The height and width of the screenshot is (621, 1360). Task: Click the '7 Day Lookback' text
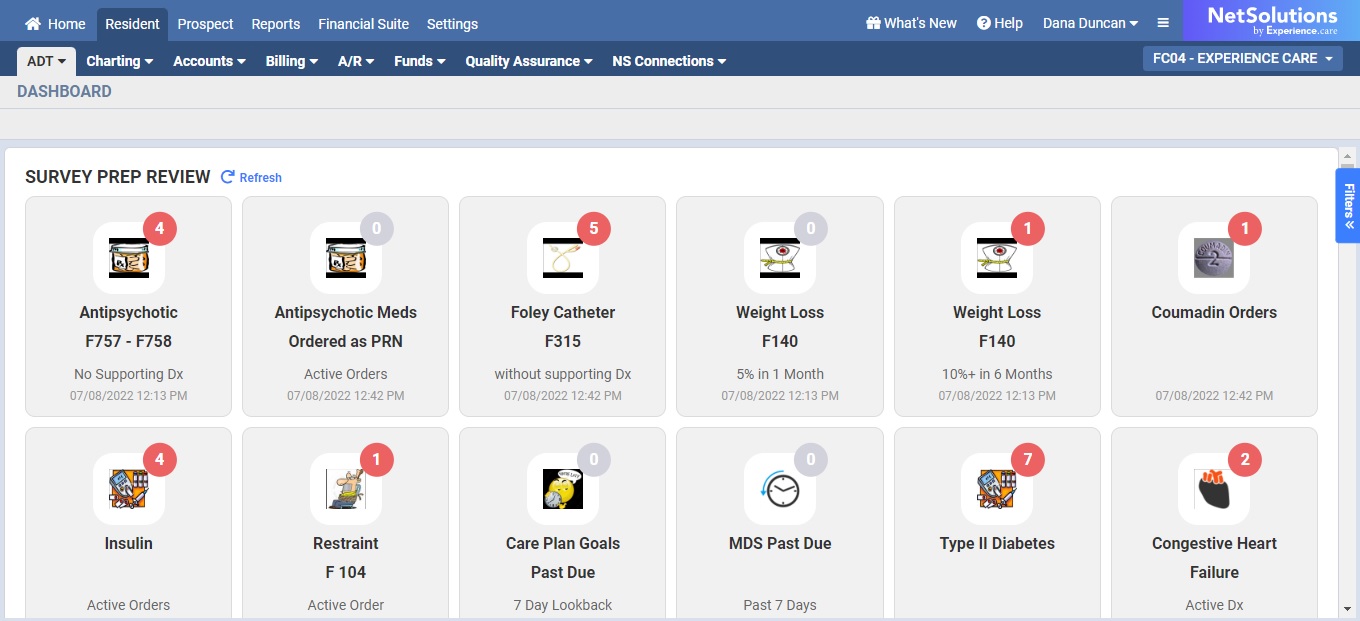pos(563,605)
